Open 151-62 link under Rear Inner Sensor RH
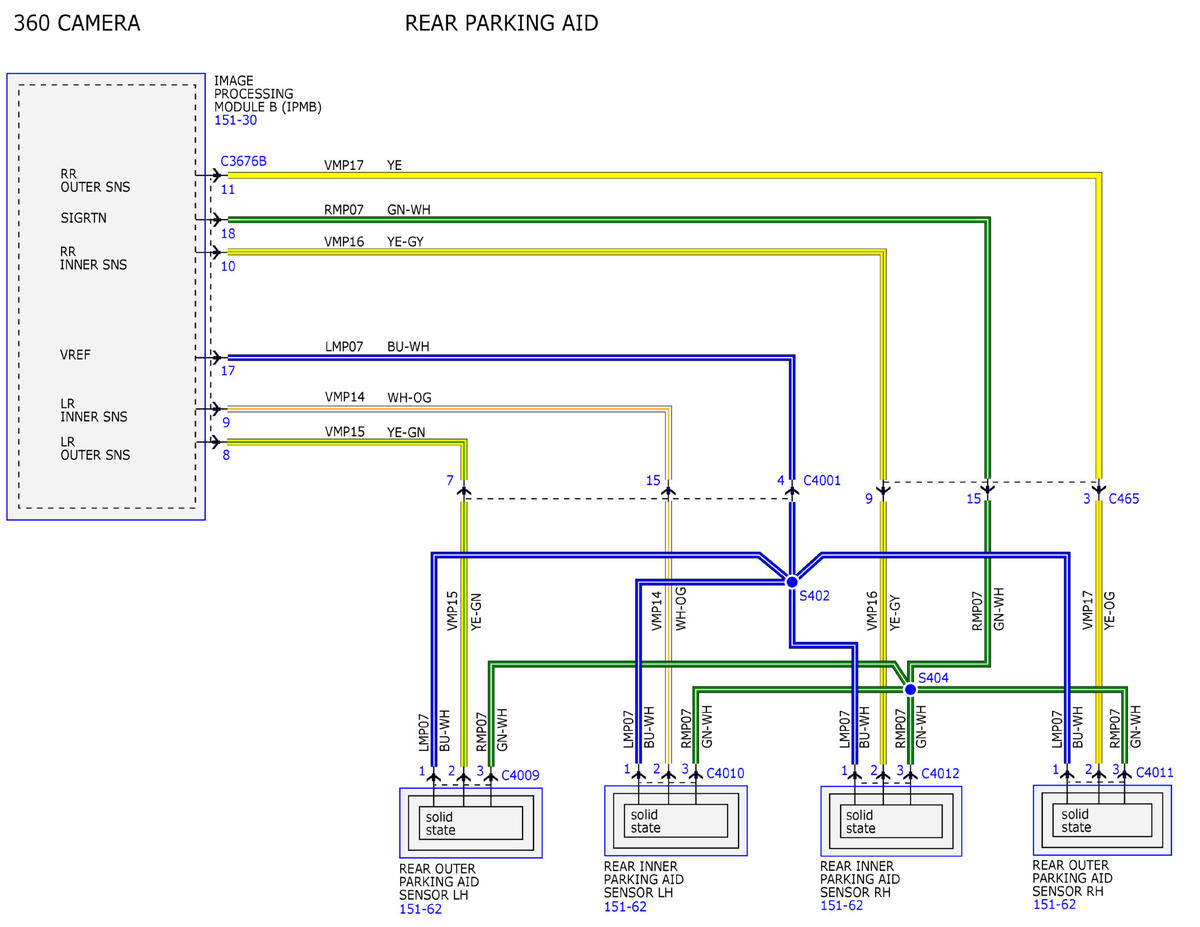The height and width of the screenshot is (927, 1200). 841,905
